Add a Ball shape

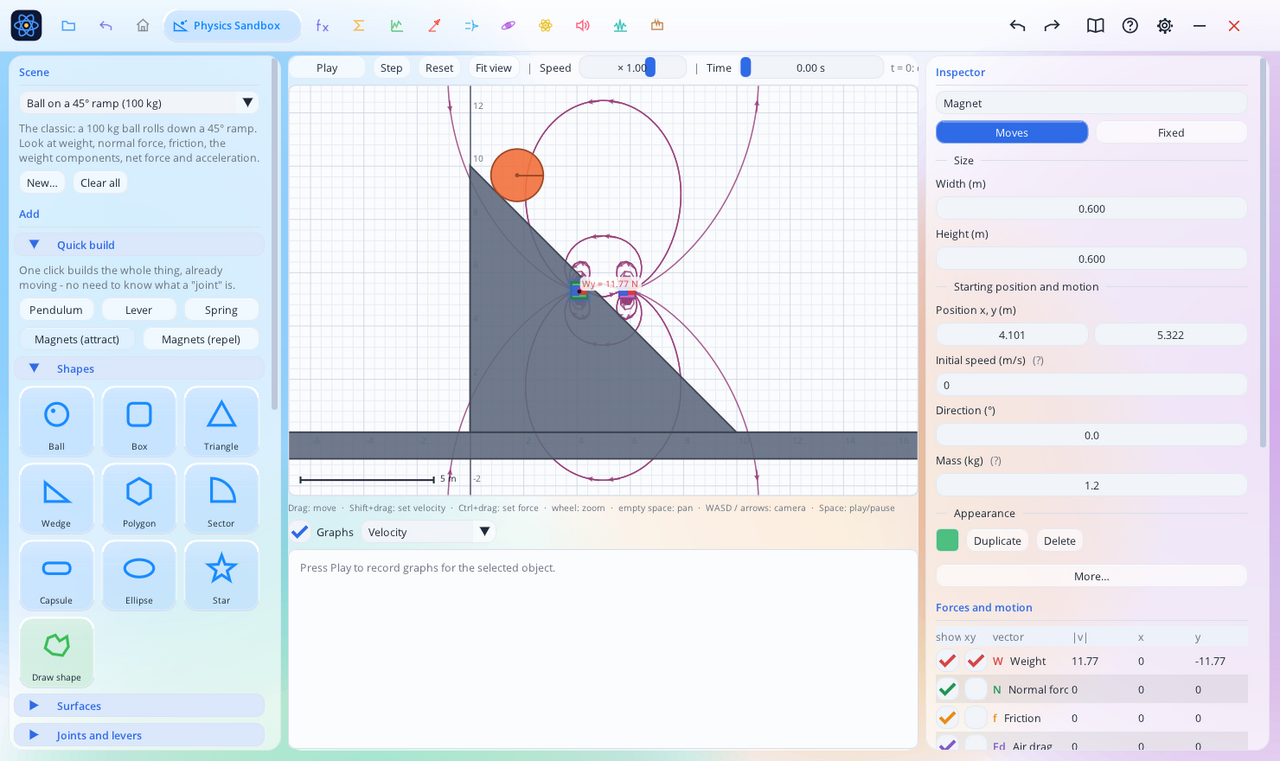click(x=57, y=421)
